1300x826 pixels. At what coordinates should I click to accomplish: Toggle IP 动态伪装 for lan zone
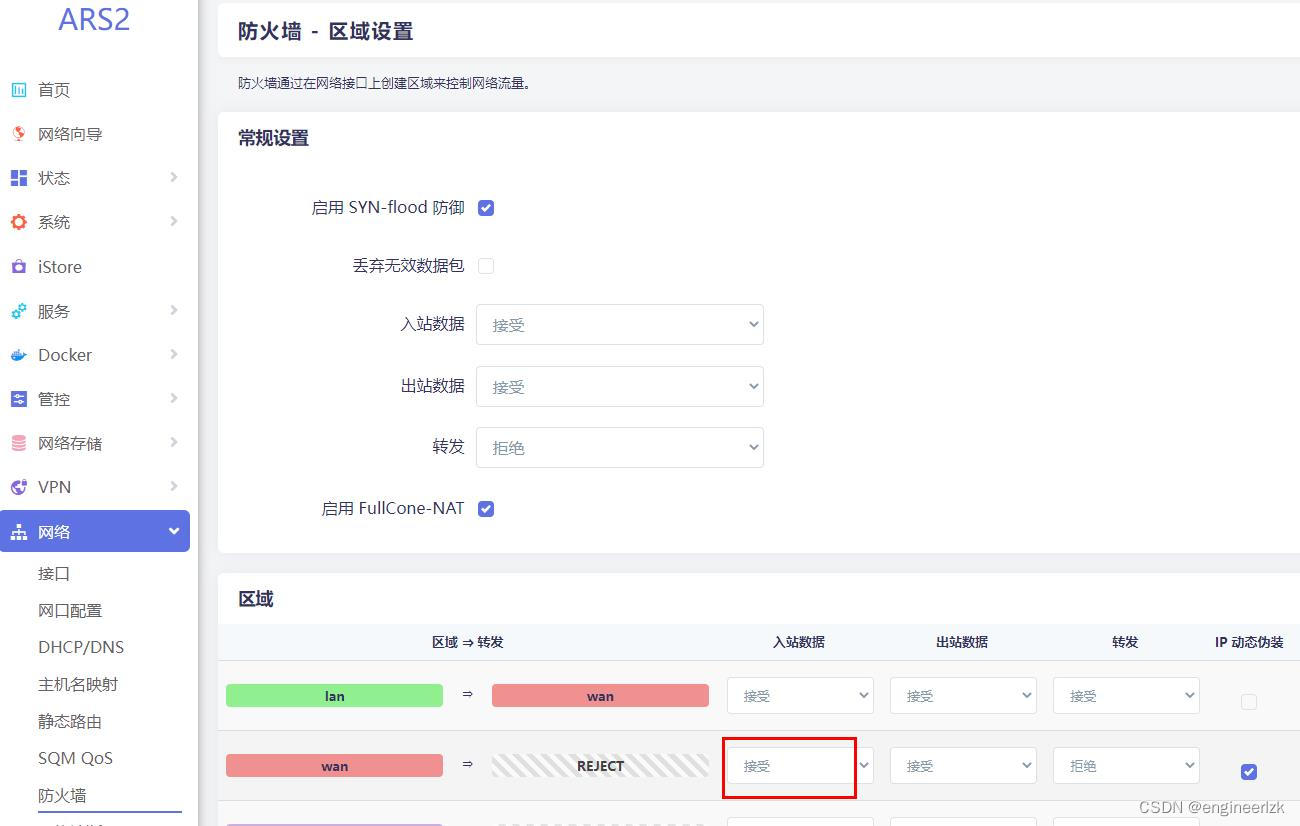click(x=1249, y=702)
